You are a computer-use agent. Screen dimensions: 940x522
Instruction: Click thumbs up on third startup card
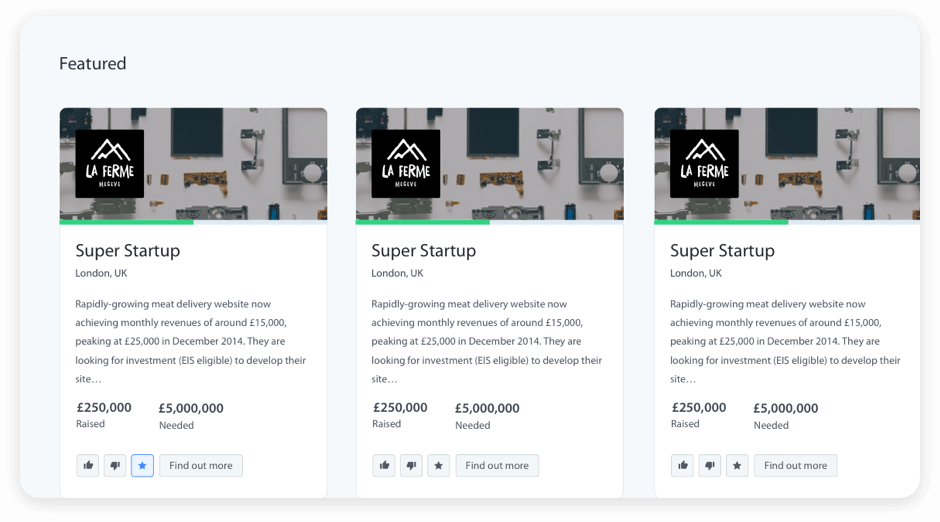coord(683,466)
